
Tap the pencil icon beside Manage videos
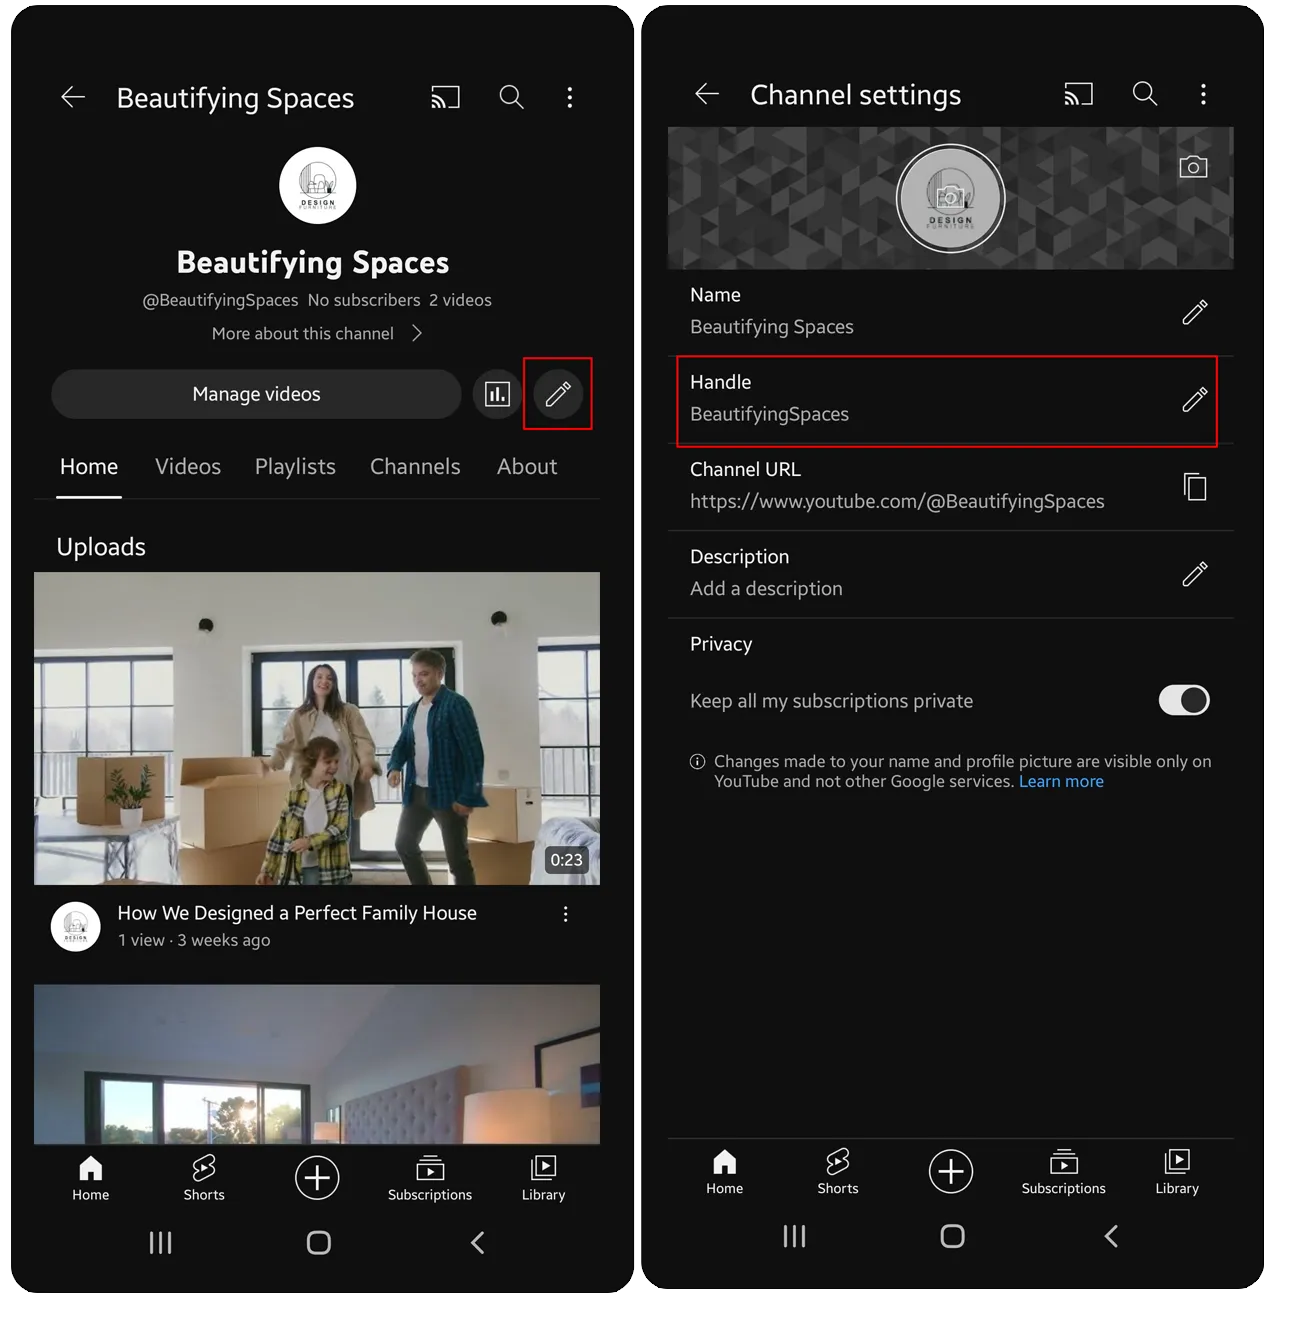coord(557,394)
